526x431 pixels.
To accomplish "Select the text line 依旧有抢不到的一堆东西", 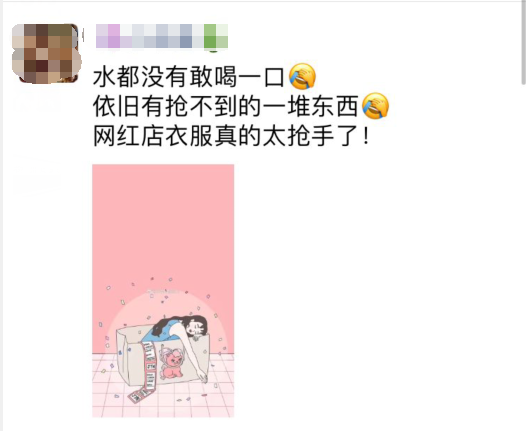I will (x=225, y=106).
